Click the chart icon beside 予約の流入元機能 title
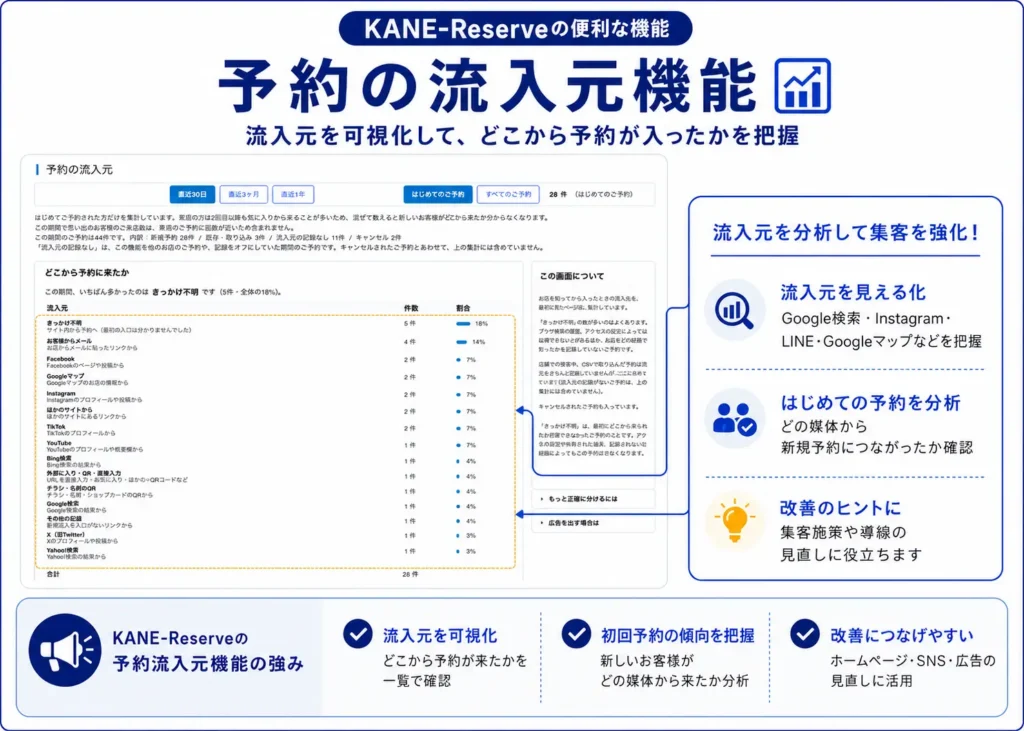Image resolution: width=1024 pixels, height=731 pixels. point(803,86)
